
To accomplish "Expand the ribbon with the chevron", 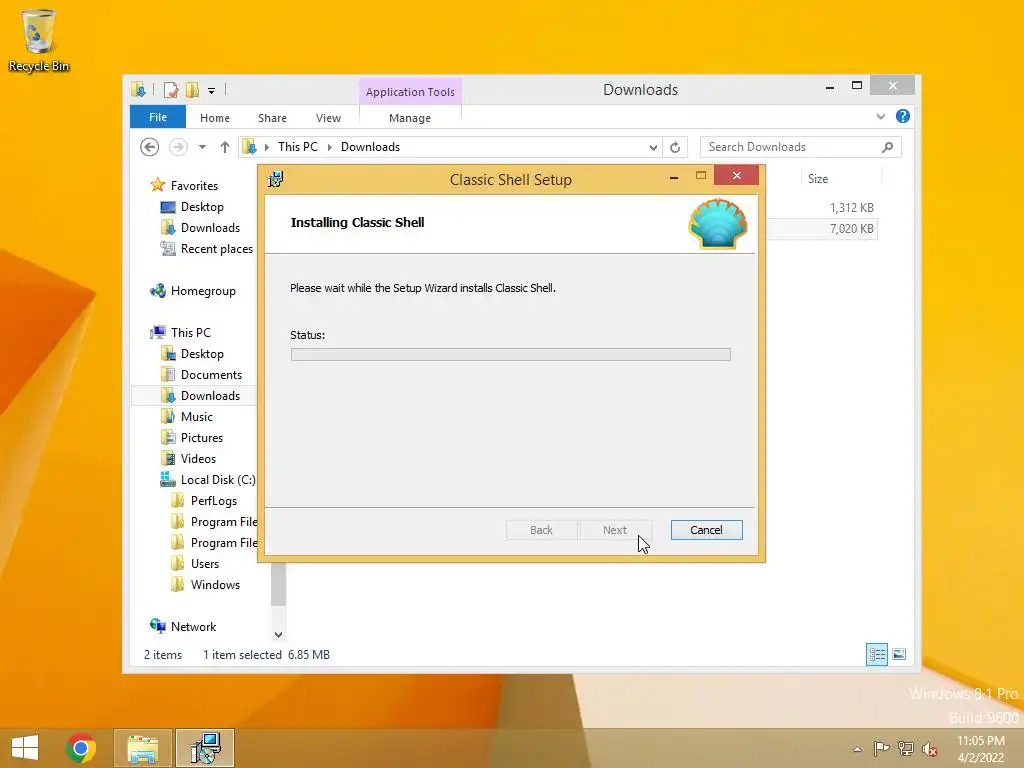I will pyautogui.click(x=880, y=116).
